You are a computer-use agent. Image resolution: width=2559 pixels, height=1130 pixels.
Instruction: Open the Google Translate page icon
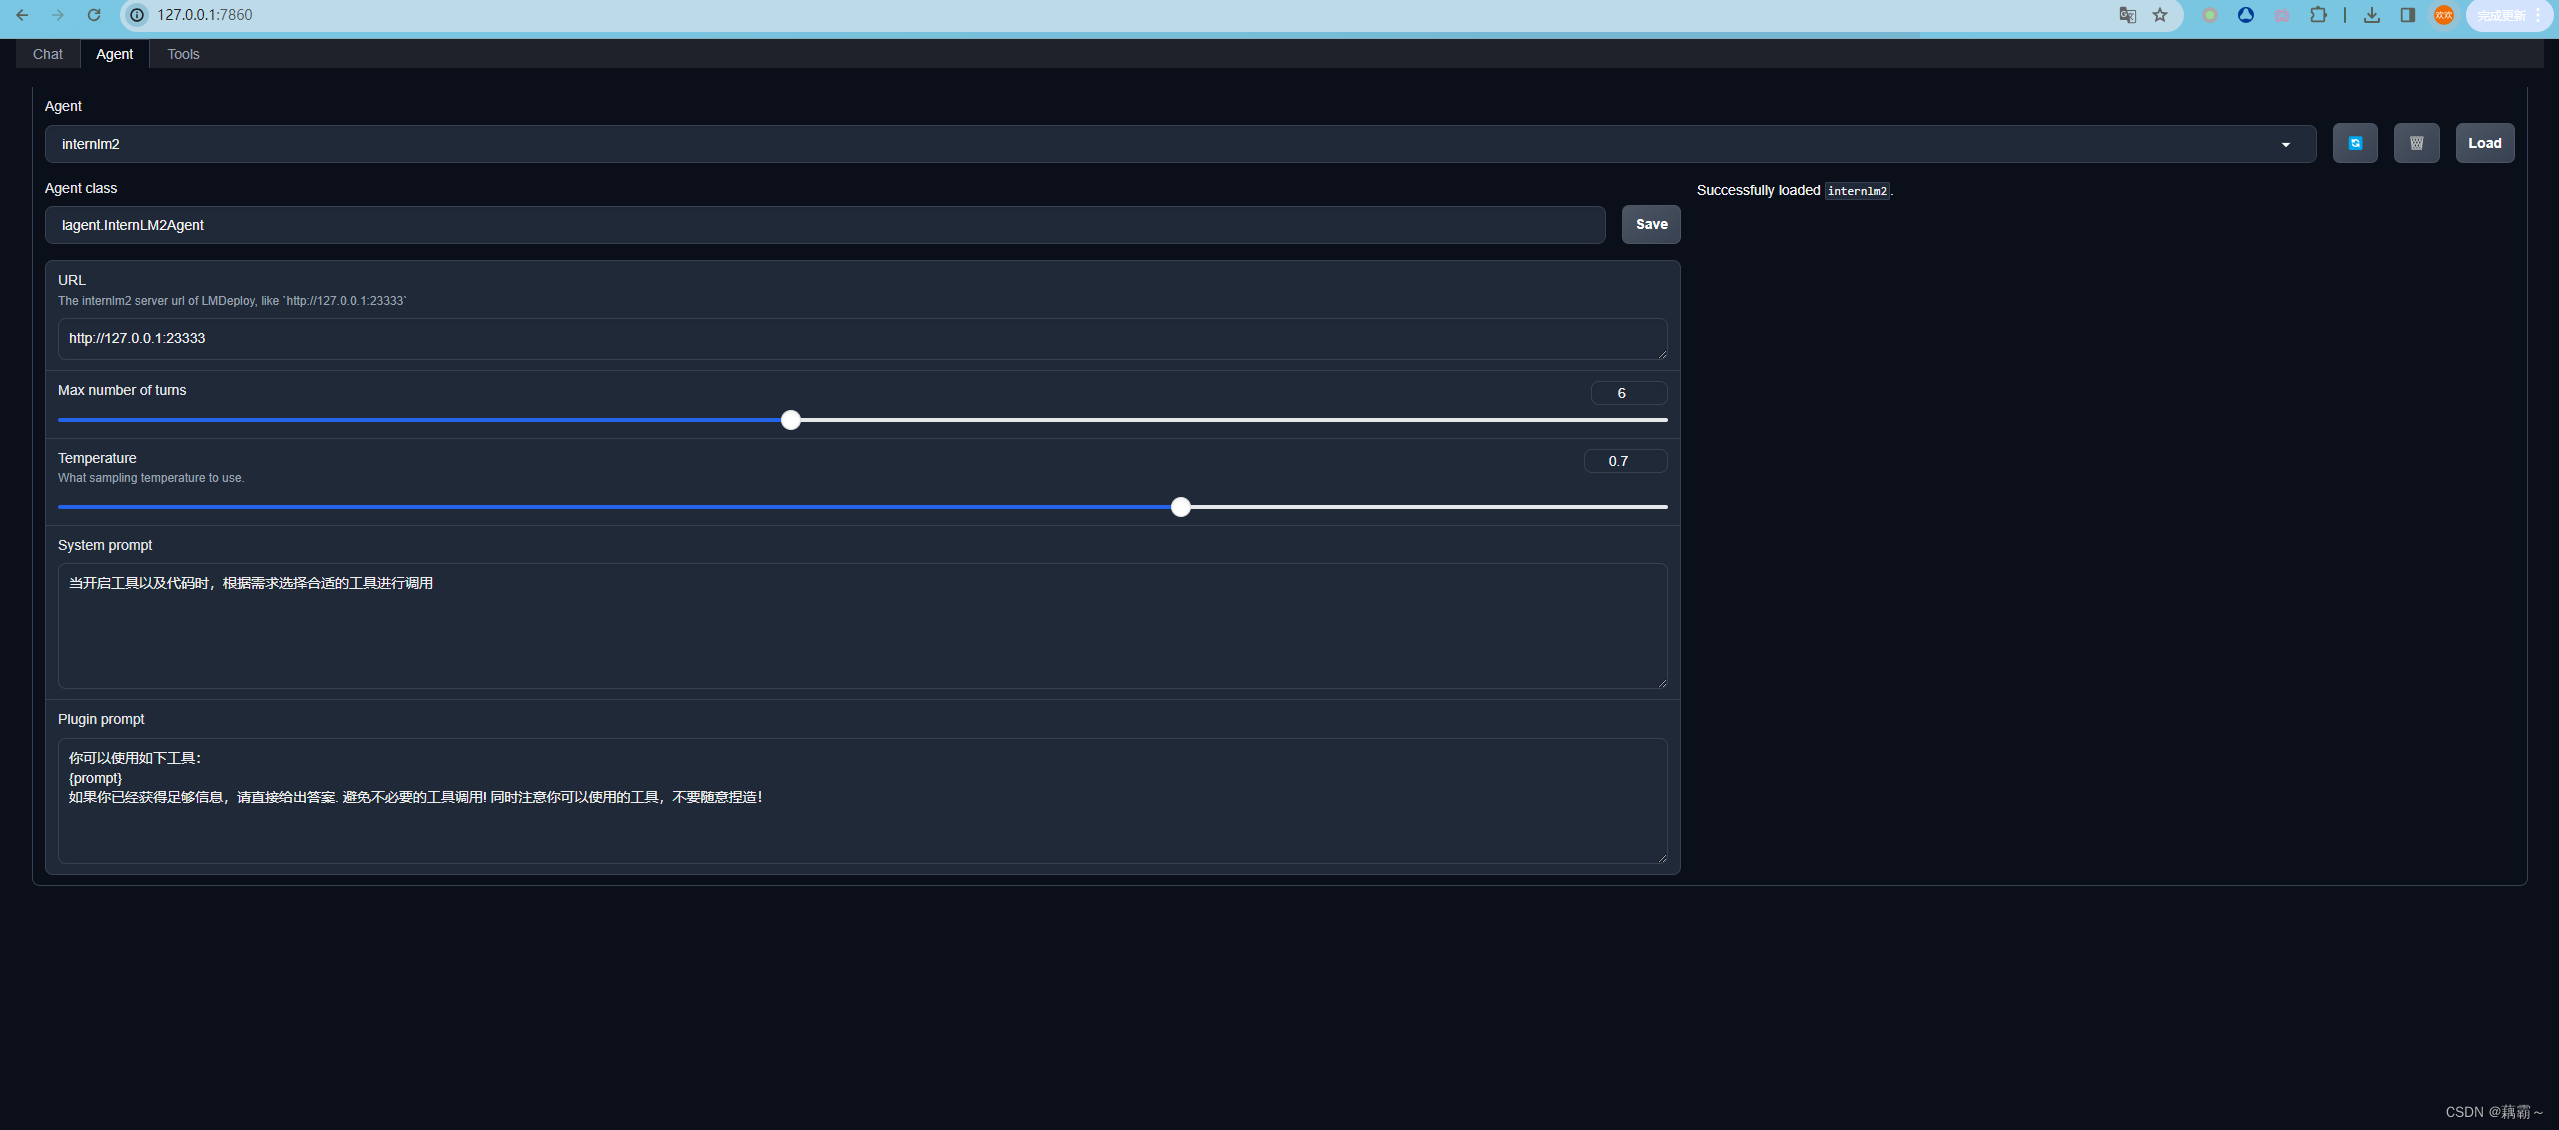pyautogui.click(x=2127, y=15)
